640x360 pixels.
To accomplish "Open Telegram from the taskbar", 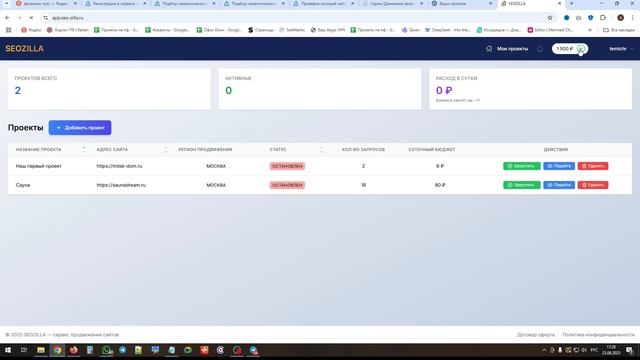I will pyautogui.click(x=122, y=350).
